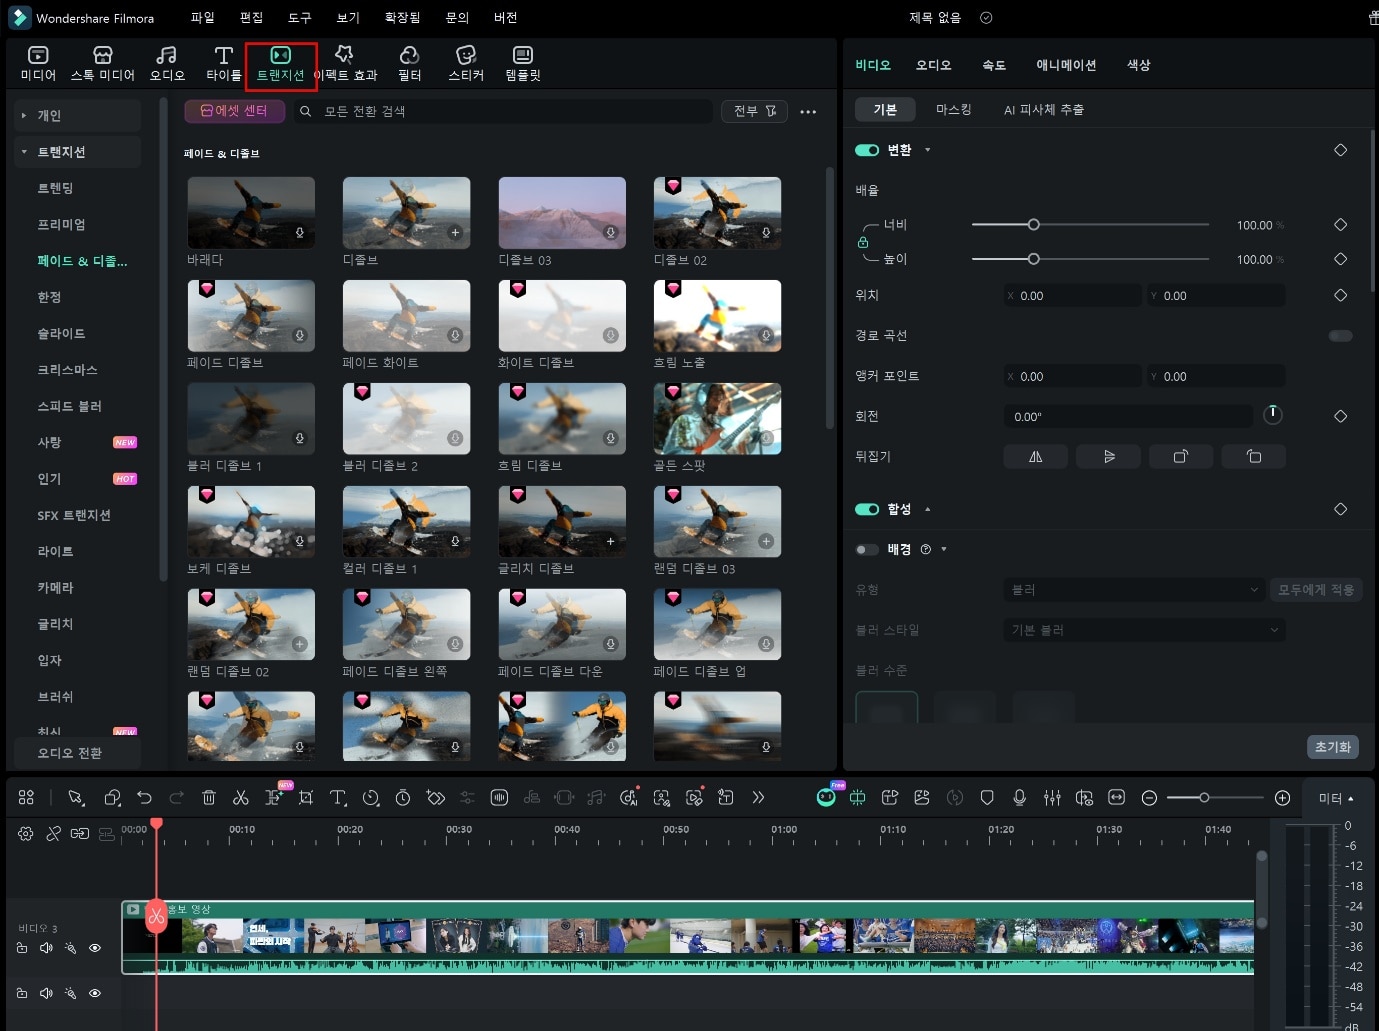Image resolution: width=1379 pixels, height=1031 pixels.
Task: Switch to the 오디오 properties tab
Action: pyautogui.click(x=933, y=65)
